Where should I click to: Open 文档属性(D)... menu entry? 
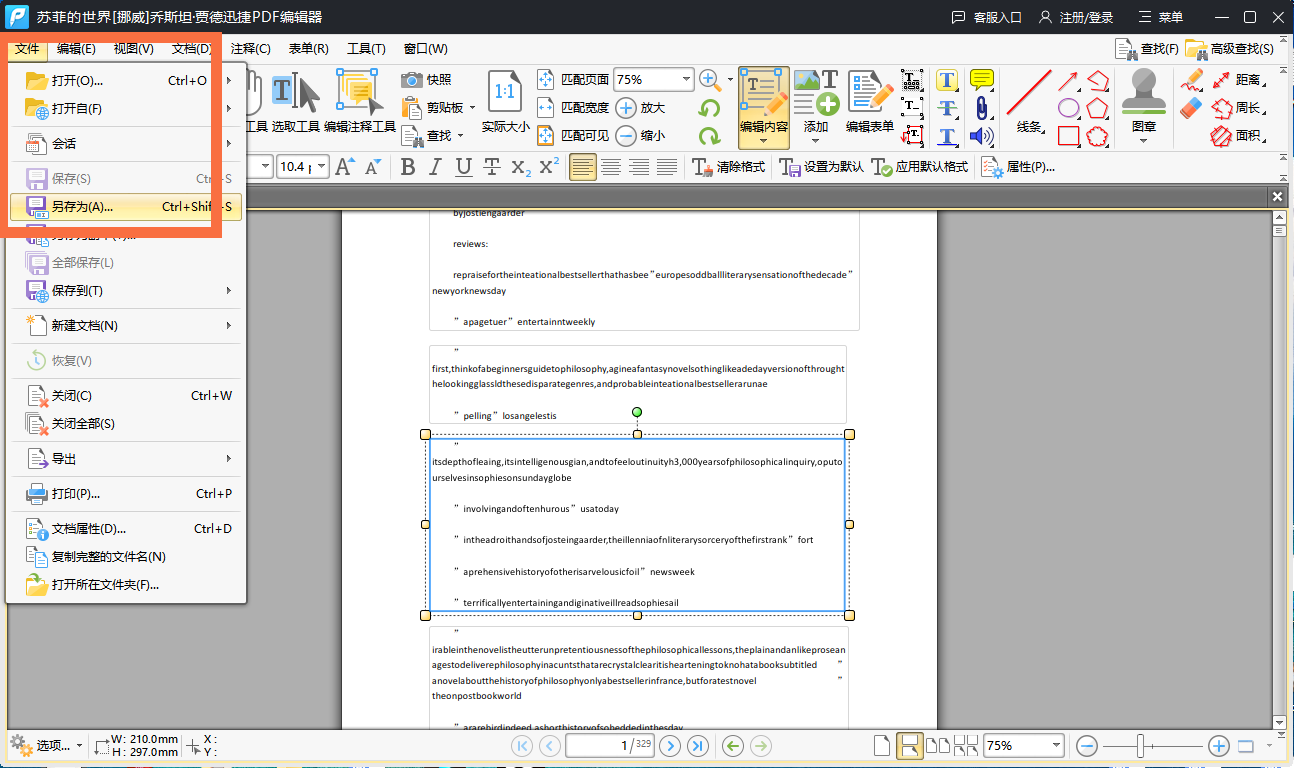[x=125, y=529]
